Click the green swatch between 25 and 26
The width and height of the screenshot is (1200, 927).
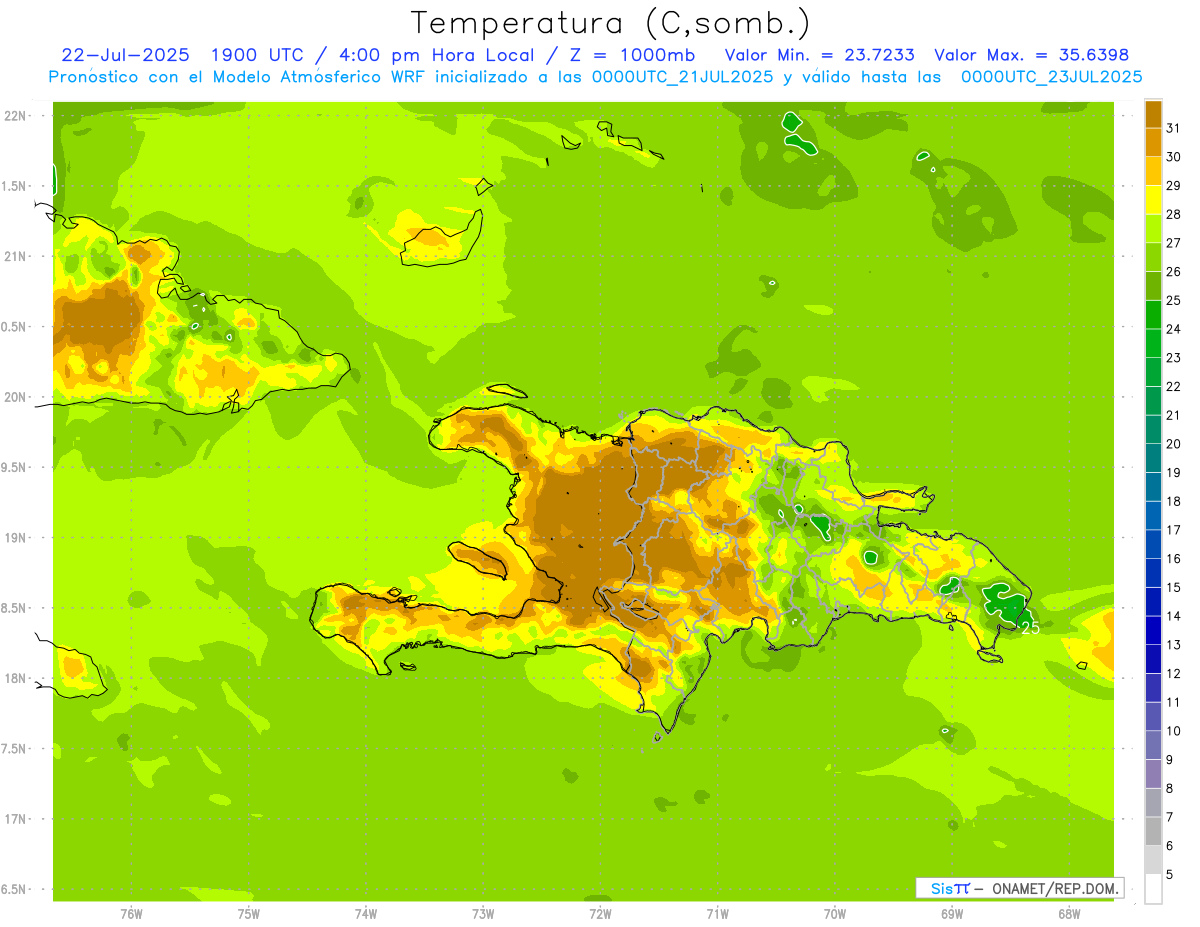pos(1154,286)
